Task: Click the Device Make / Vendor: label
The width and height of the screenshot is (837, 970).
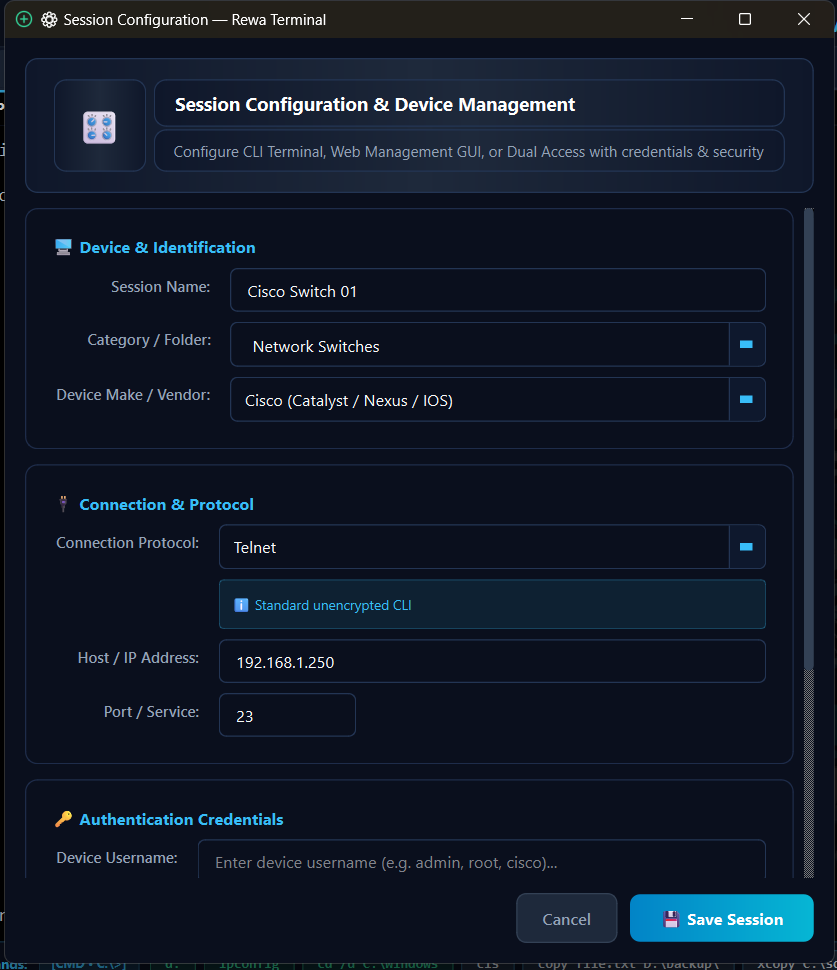Action: coord(133,395)
